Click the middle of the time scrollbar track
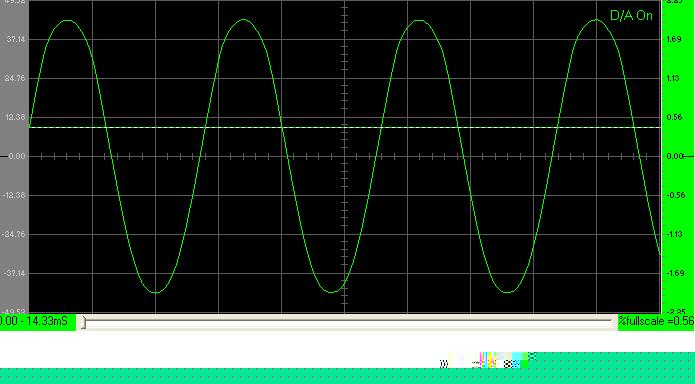Image resolution: width=695 pixels, height=384 pixels. [x=347, y=322]
